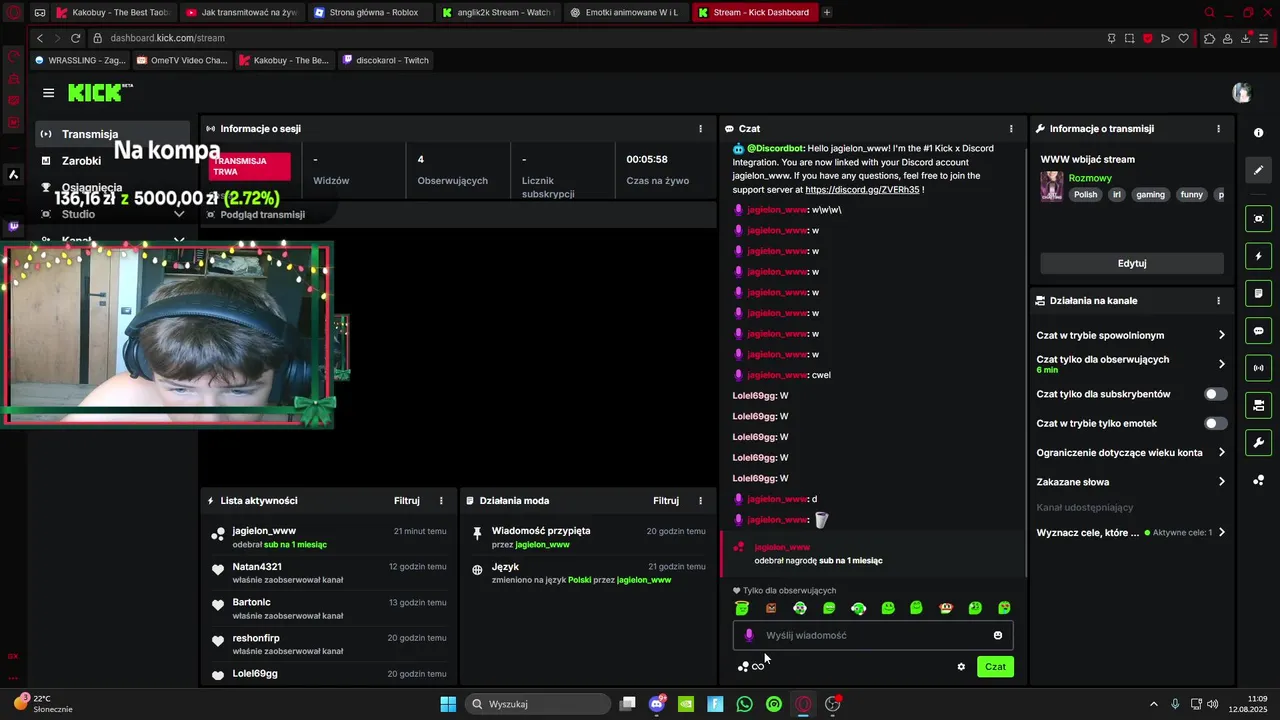Toggle the wrench stream info widget icon
Viewport: 1280px width, 720px height.
coord(1258,443)
